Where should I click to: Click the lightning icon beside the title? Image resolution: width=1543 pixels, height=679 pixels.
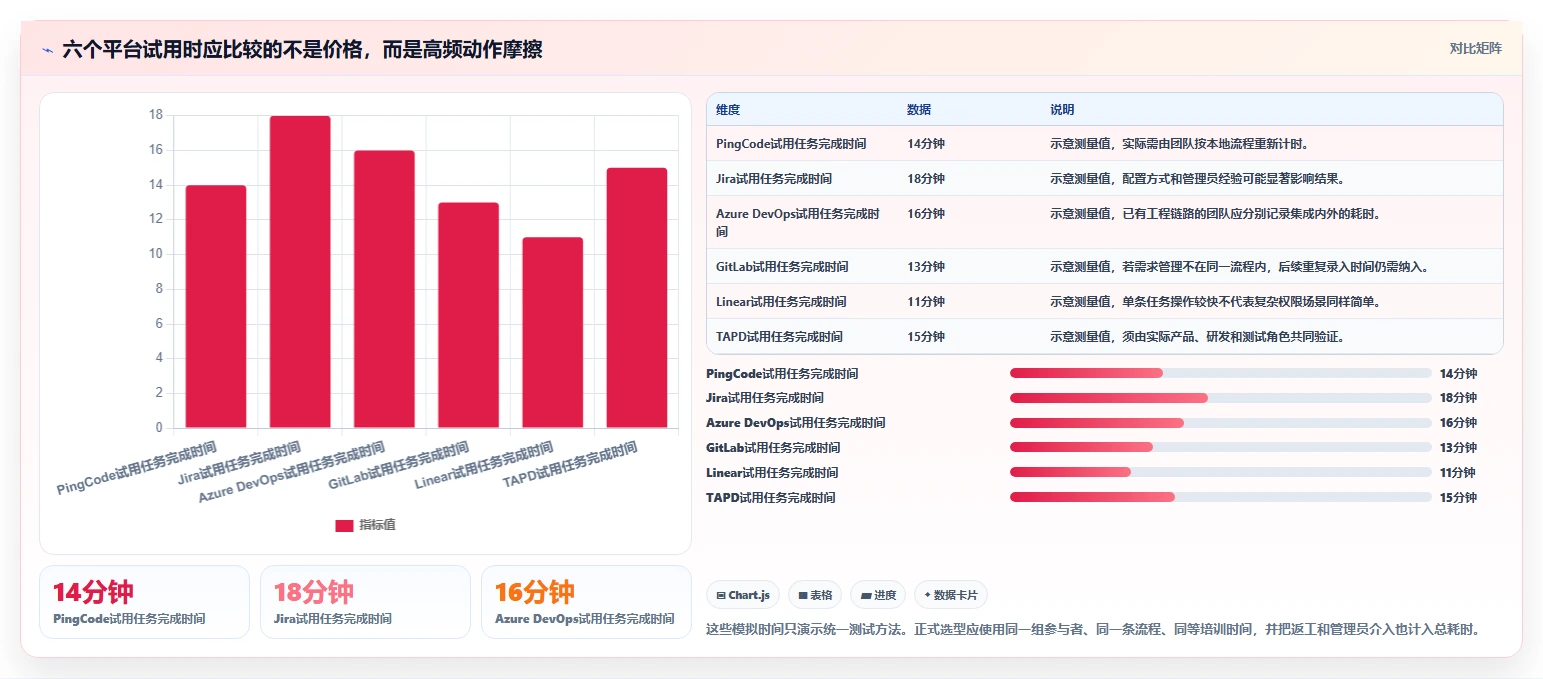click(47, 50)
